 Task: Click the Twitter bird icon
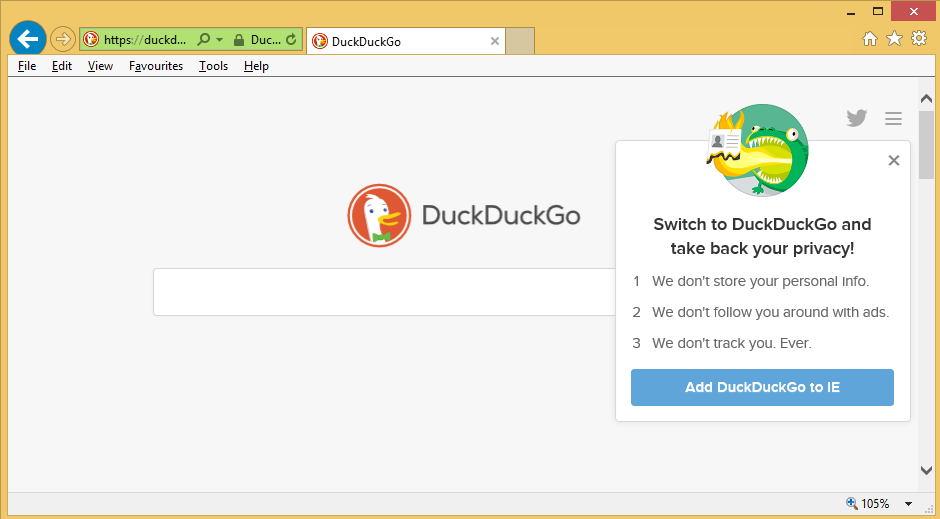[x=857, y=118]
